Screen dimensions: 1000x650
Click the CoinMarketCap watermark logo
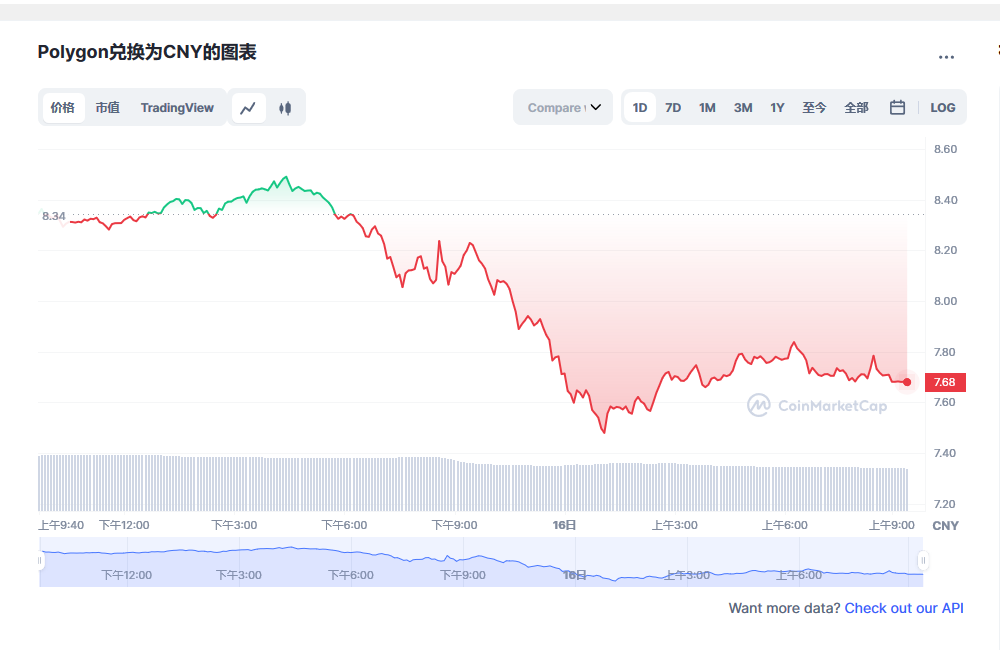click(x=817, y=405)
